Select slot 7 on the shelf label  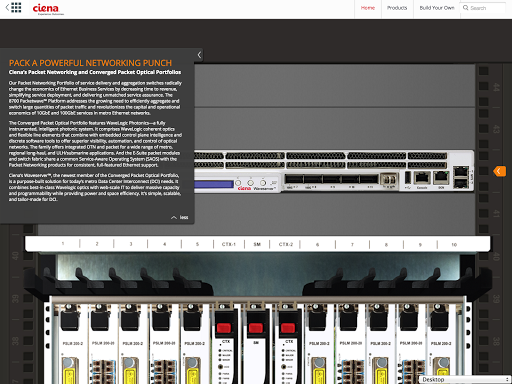point(352,244)
